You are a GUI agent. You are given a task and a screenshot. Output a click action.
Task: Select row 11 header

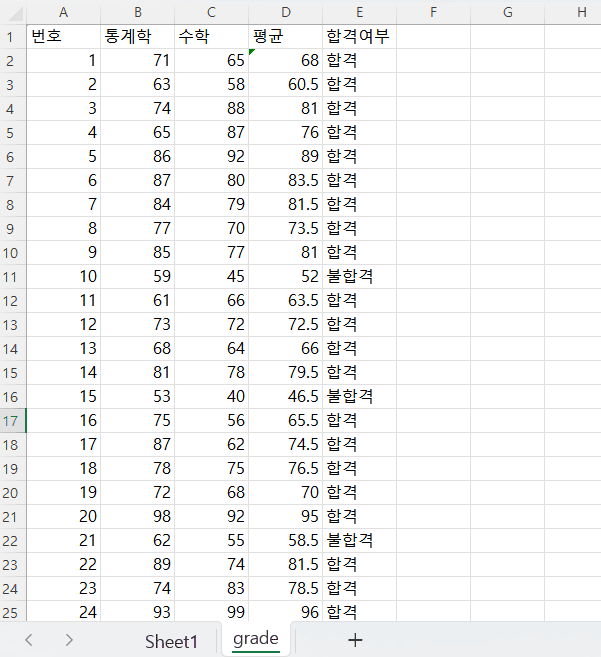pyautogui.click(x=12, y=276)
